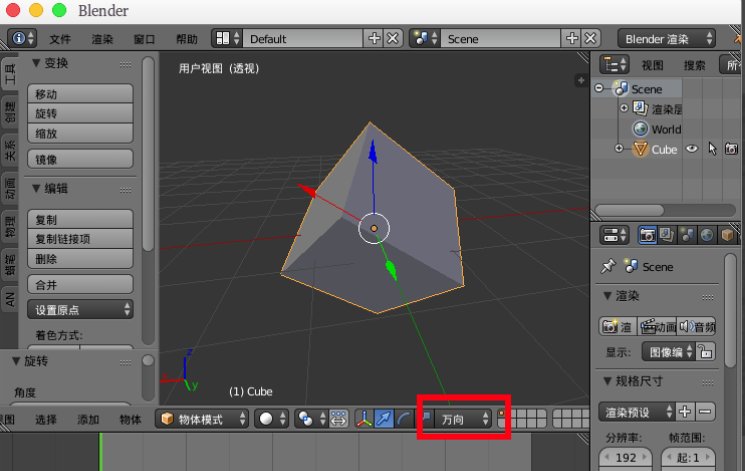The height and width of the screenshot is (471, 745).
Task: Toggle the display lock next to 图像编
Action: pos(706,352)
